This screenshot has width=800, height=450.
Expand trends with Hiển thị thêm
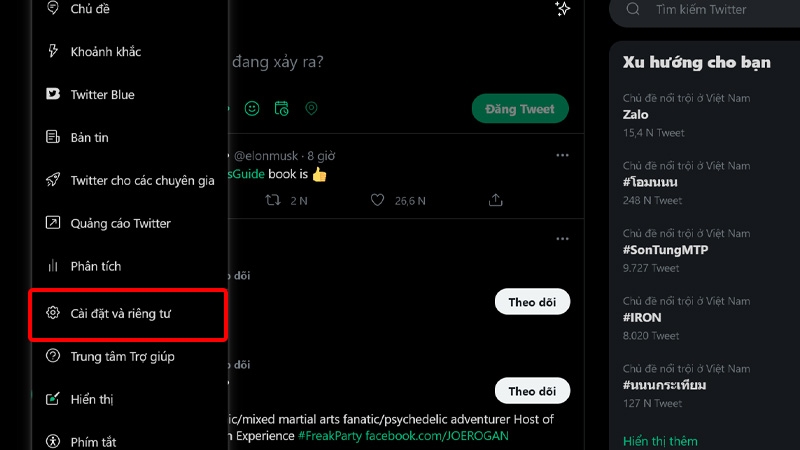tap(660, 441)
